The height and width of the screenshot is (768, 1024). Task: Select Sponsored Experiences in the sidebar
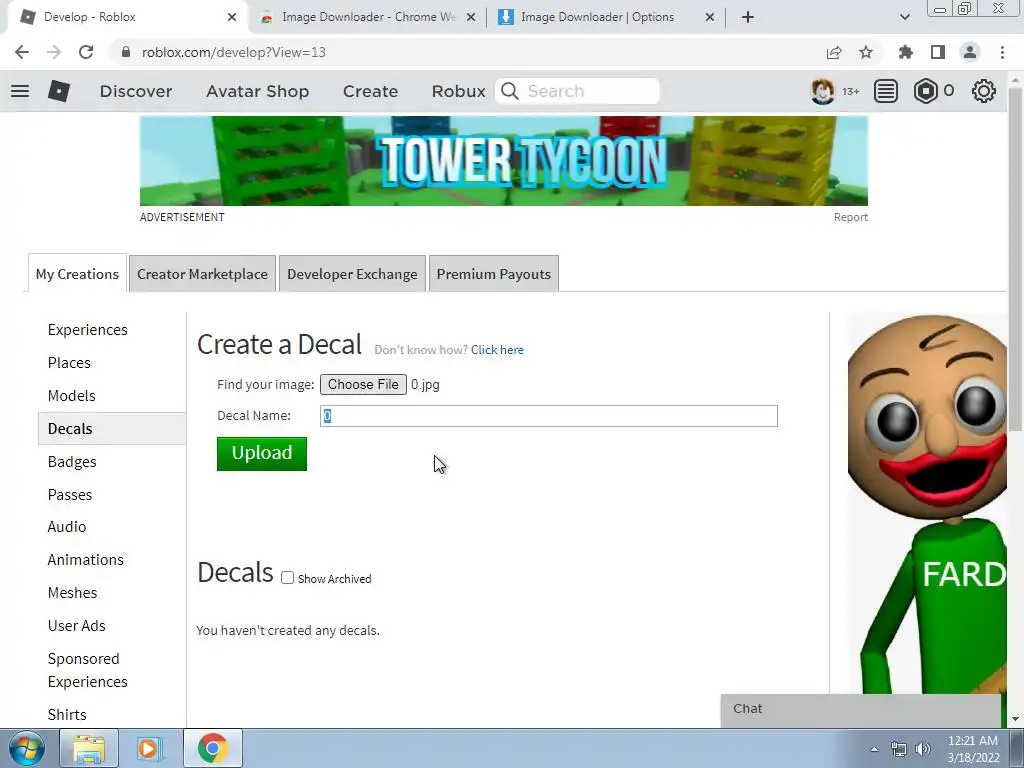click(88, 670)
